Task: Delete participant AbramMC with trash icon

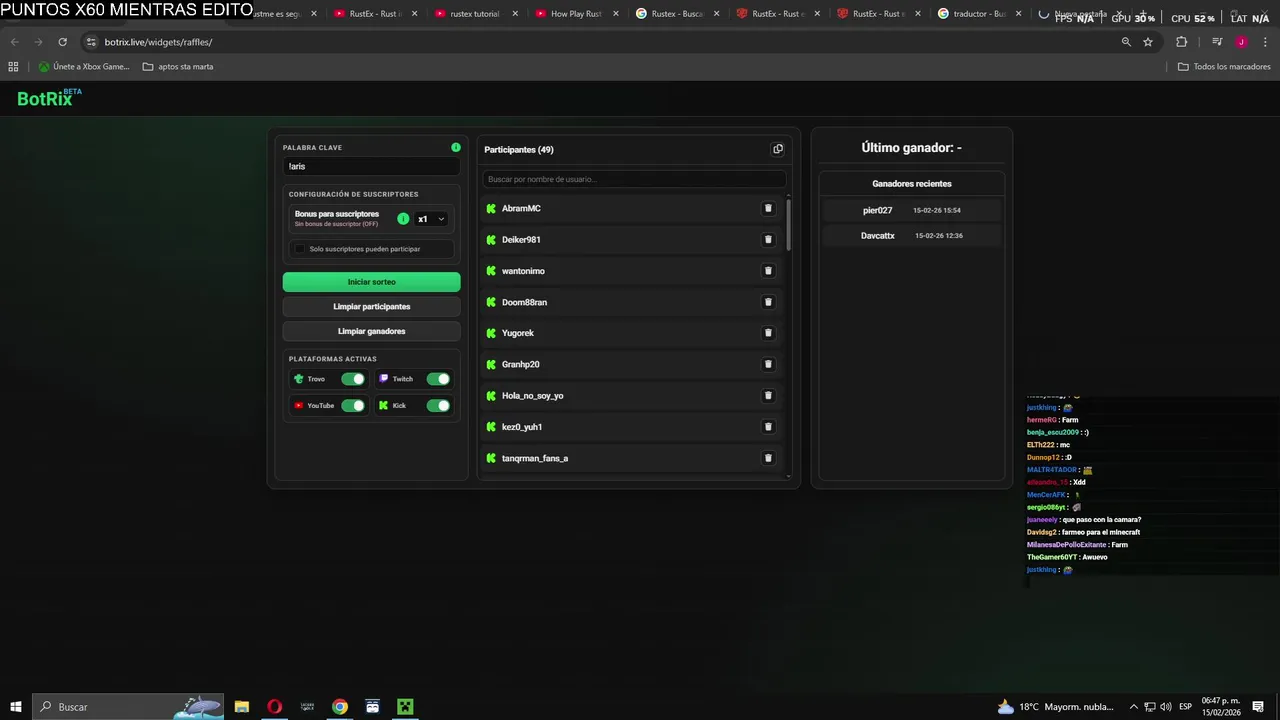Action: pos(768,208)
